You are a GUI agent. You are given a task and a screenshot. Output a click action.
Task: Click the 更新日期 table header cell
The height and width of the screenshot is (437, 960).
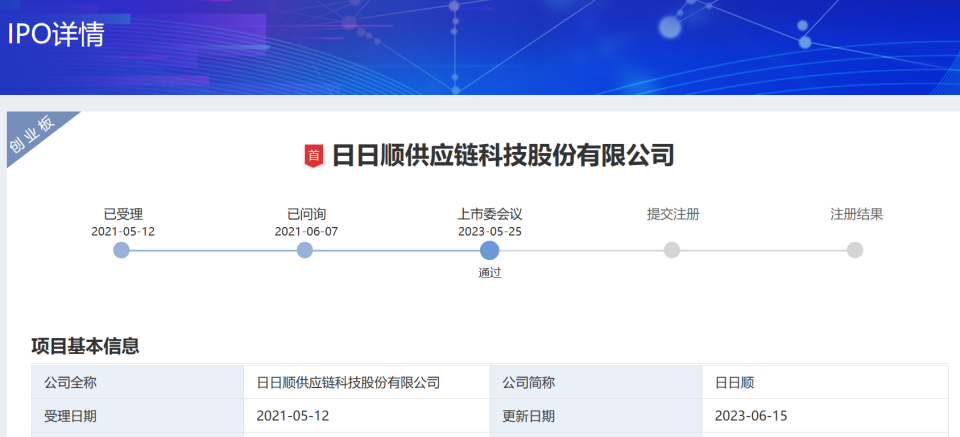(x=596, y=416)
